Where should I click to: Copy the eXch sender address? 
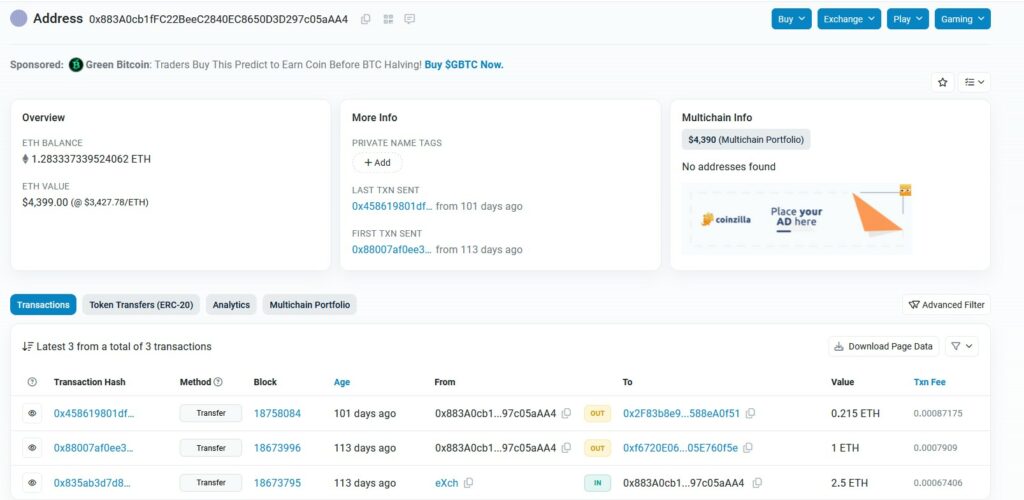[x=469, y=483]
